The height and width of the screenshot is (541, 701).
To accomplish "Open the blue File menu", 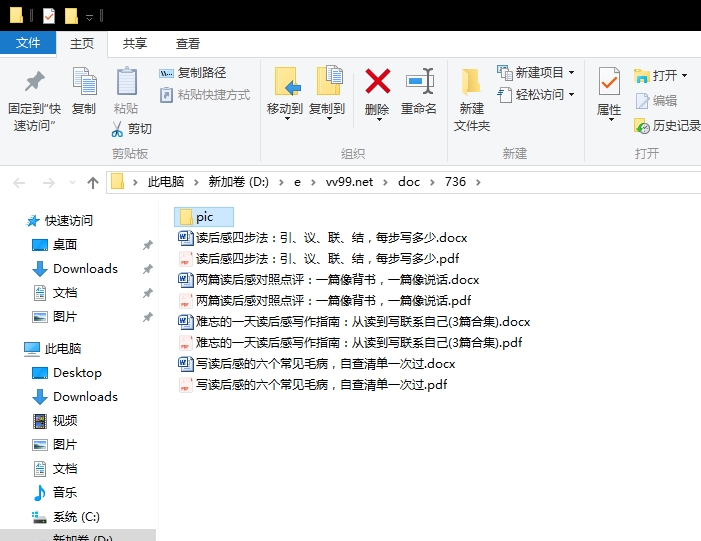I will tap(28, 43).
